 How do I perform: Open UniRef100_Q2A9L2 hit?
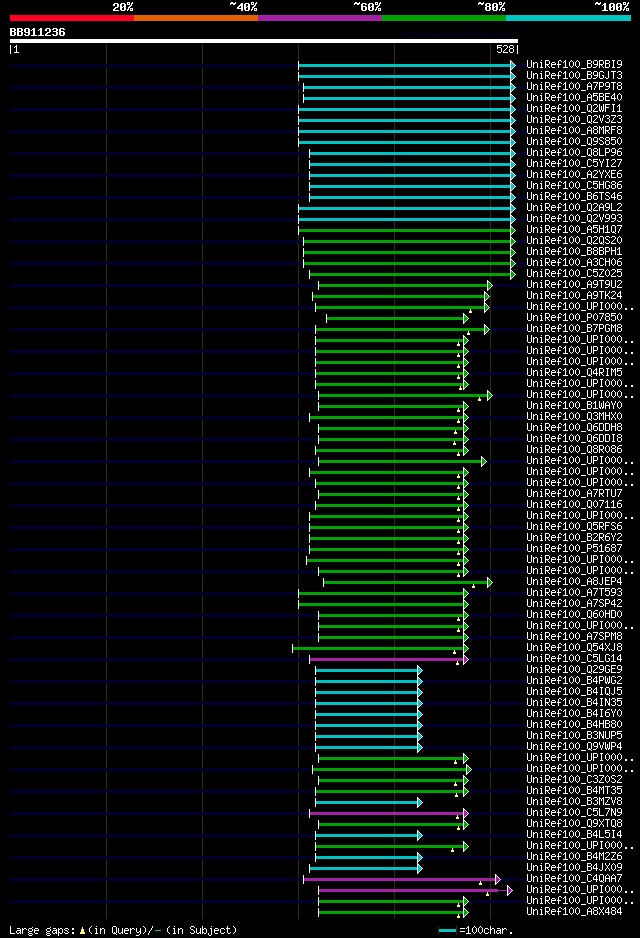pos(574,207)
